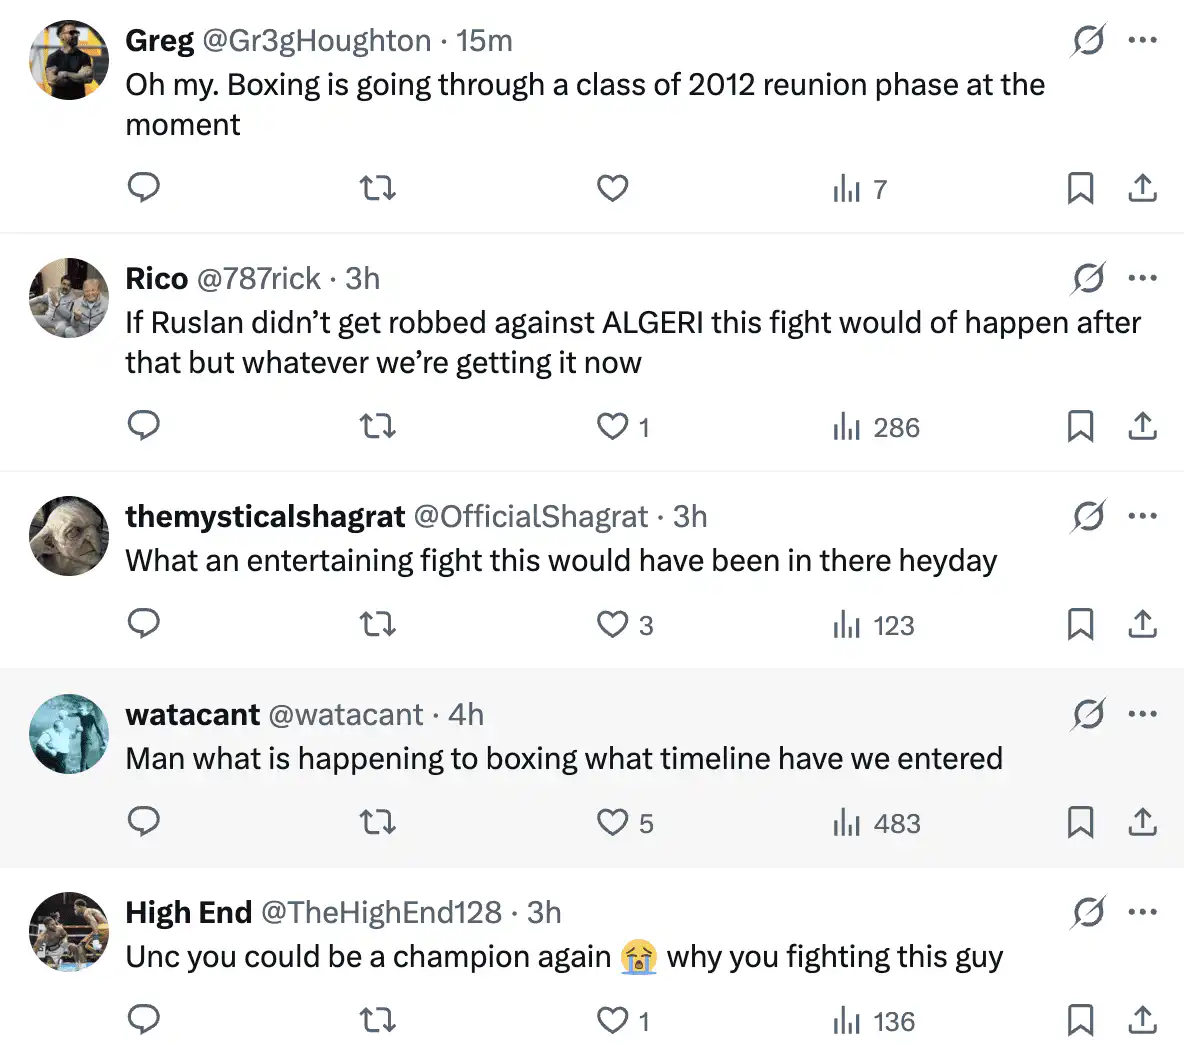
Task: Repost High End's tweet
Action: (x=377, y=1021)
